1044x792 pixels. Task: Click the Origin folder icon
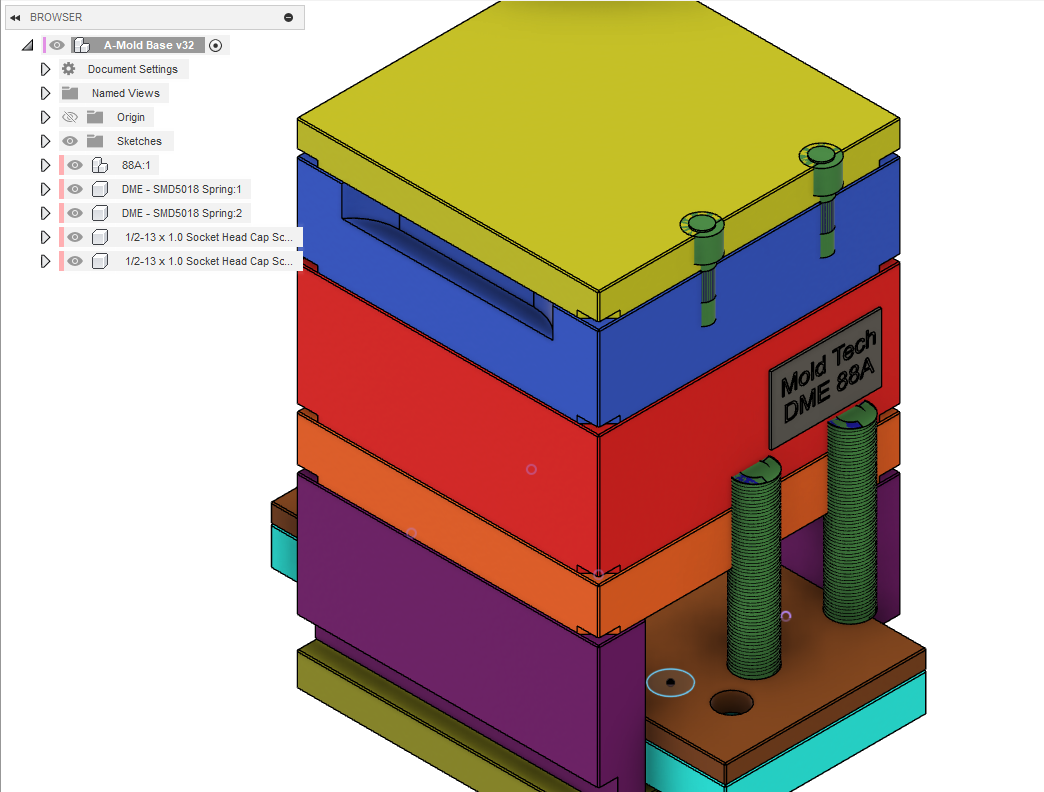[95, 117]
